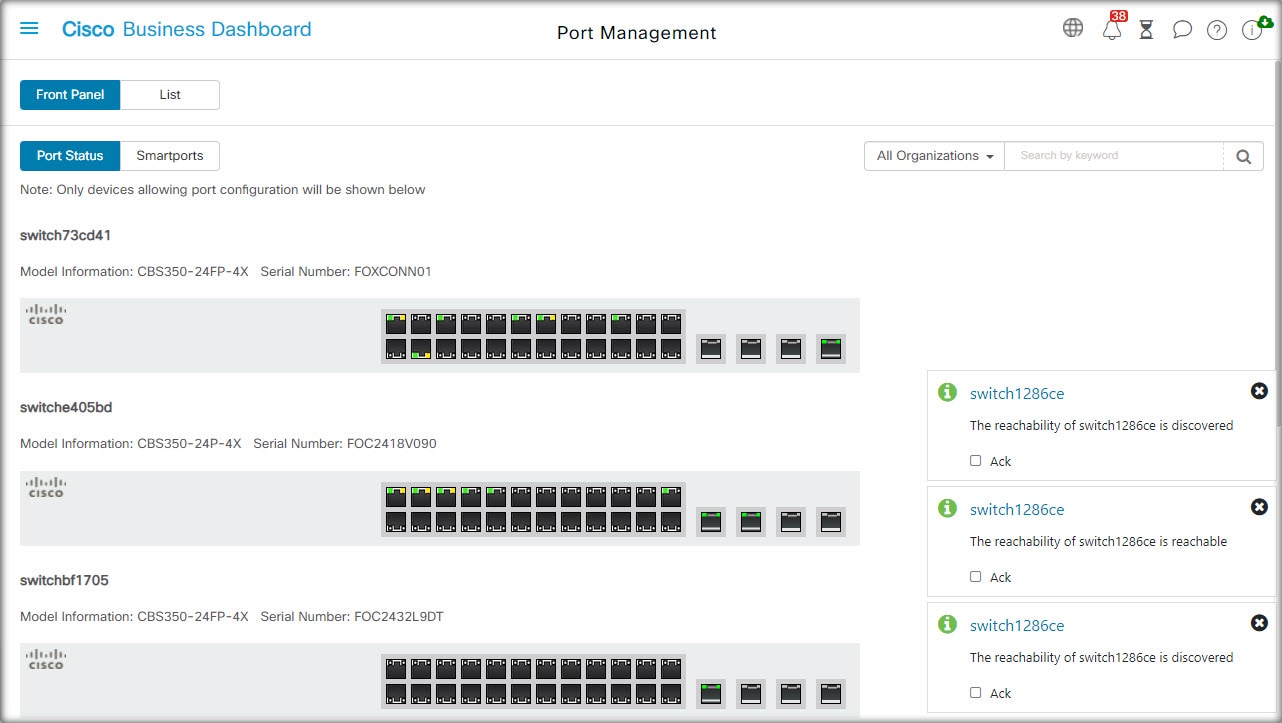This screenshot has height=723, width=1282.
Task: Open the All Organizations dropdown
Action: (x=934, y=156)
